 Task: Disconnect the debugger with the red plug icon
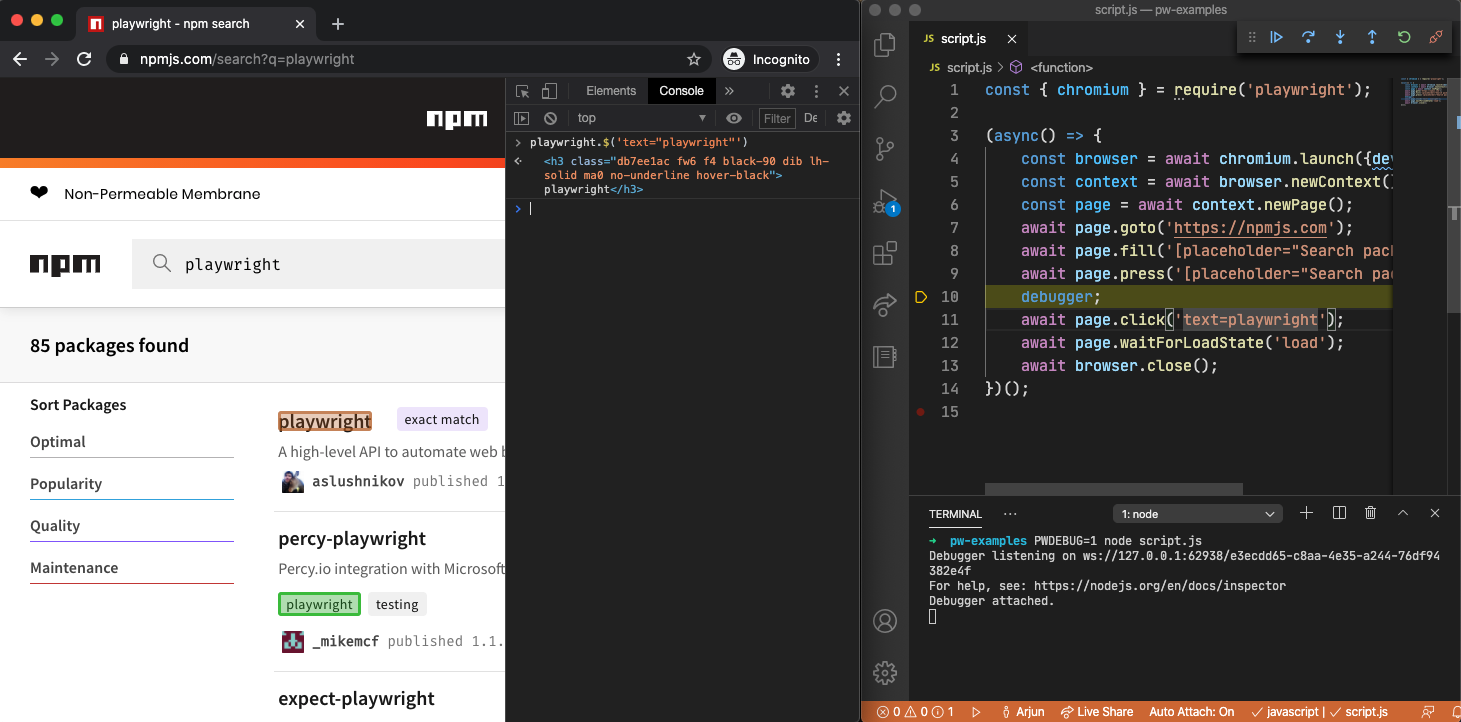pyautogui.click(x=1436, y=37)
